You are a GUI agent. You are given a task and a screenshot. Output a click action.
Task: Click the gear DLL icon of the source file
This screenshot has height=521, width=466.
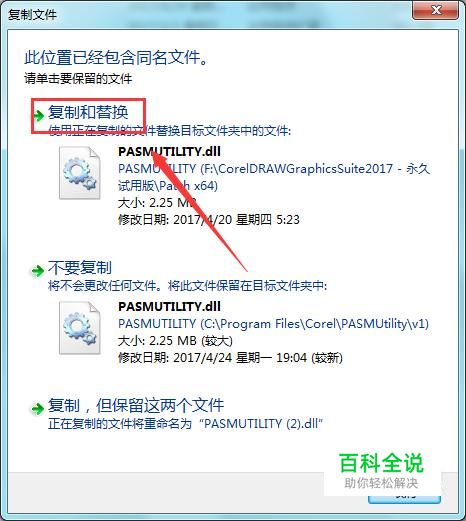pyautogui.click(x=80, y=173)
